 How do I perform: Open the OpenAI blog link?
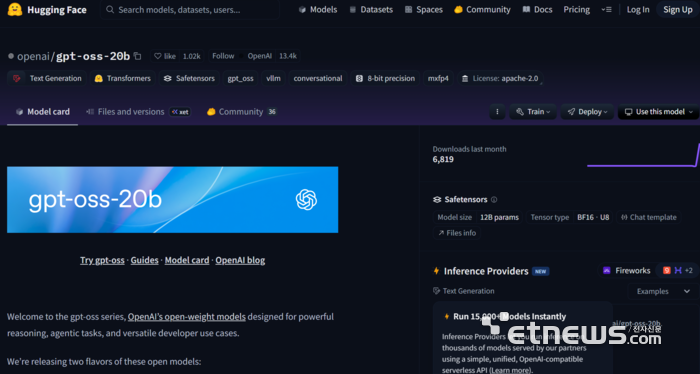[x=240, y=260]
